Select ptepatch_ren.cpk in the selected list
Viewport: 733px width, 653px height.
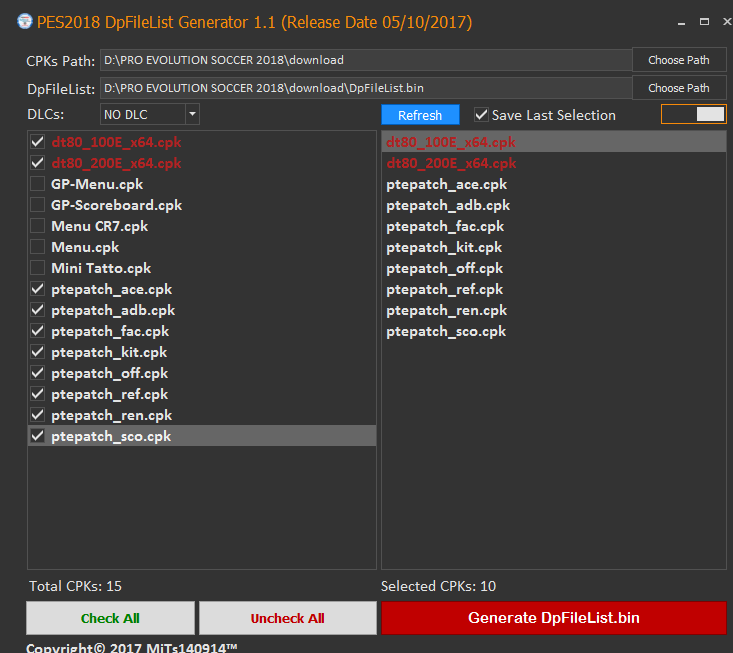[x=554, y=310]
